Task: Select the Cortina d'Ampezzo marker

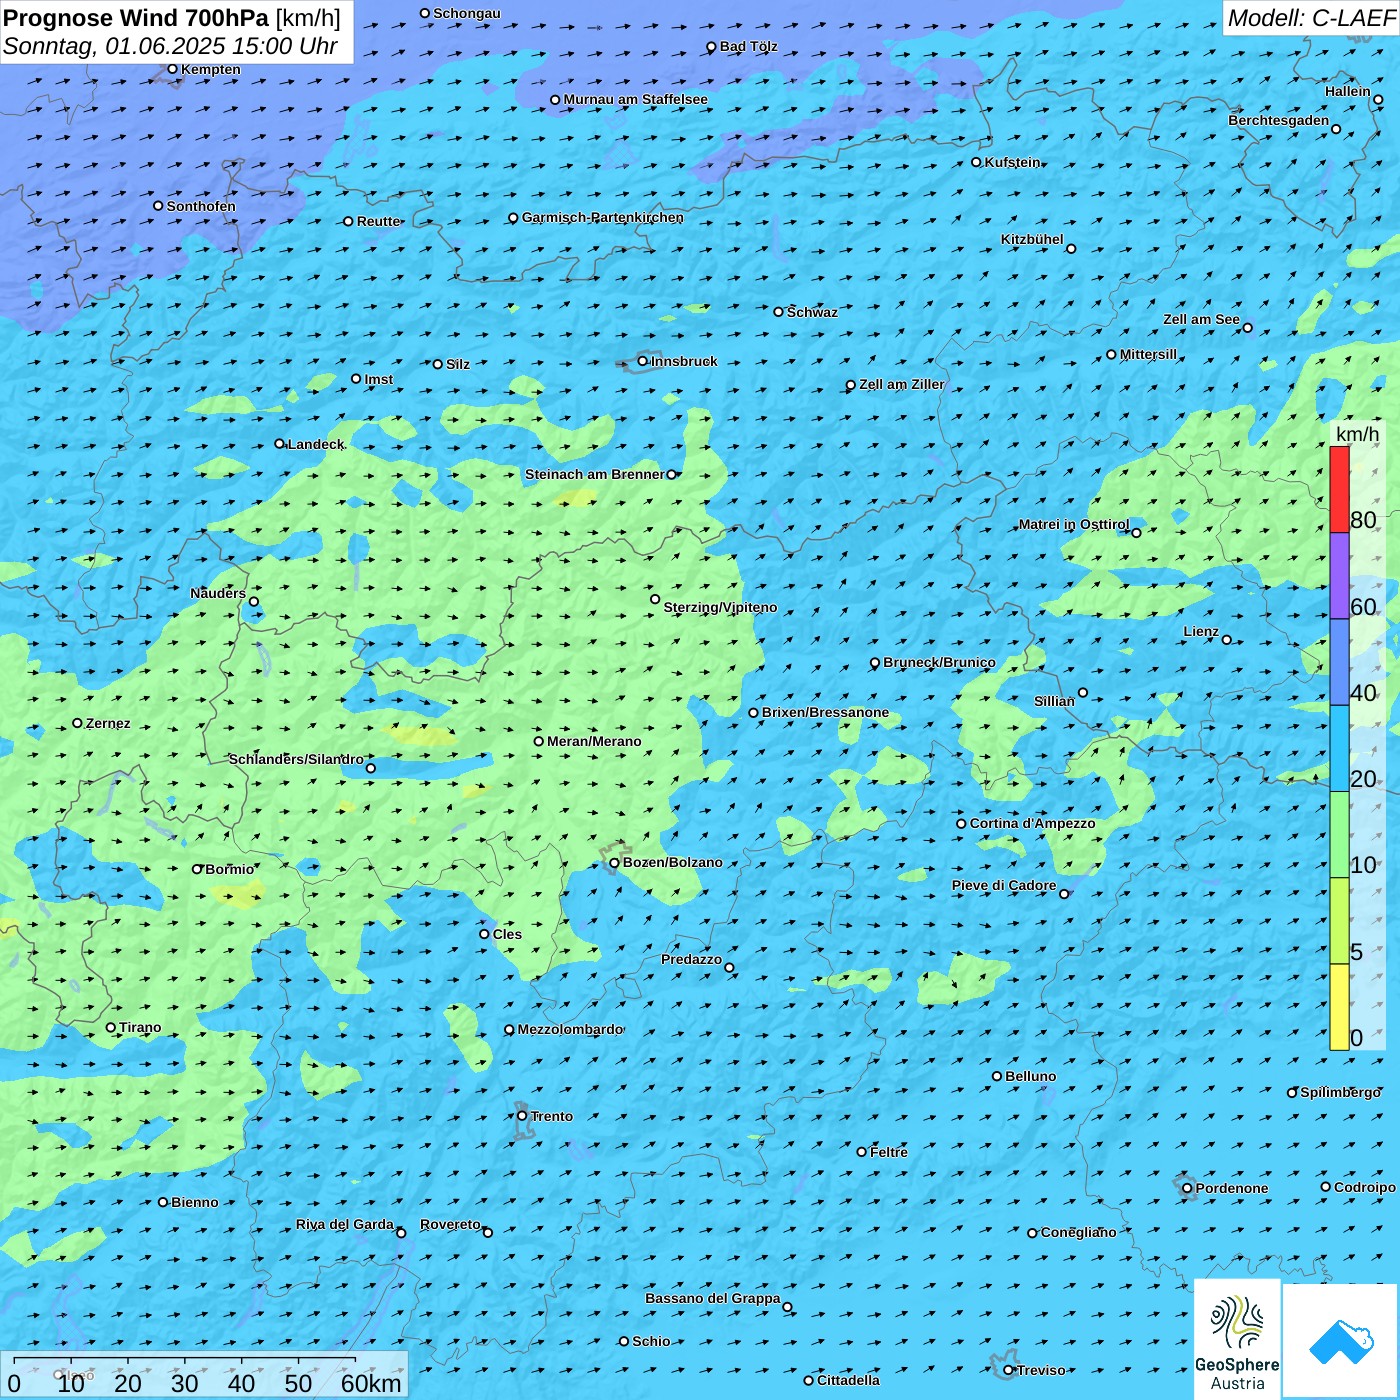Action: coord(961,824)
